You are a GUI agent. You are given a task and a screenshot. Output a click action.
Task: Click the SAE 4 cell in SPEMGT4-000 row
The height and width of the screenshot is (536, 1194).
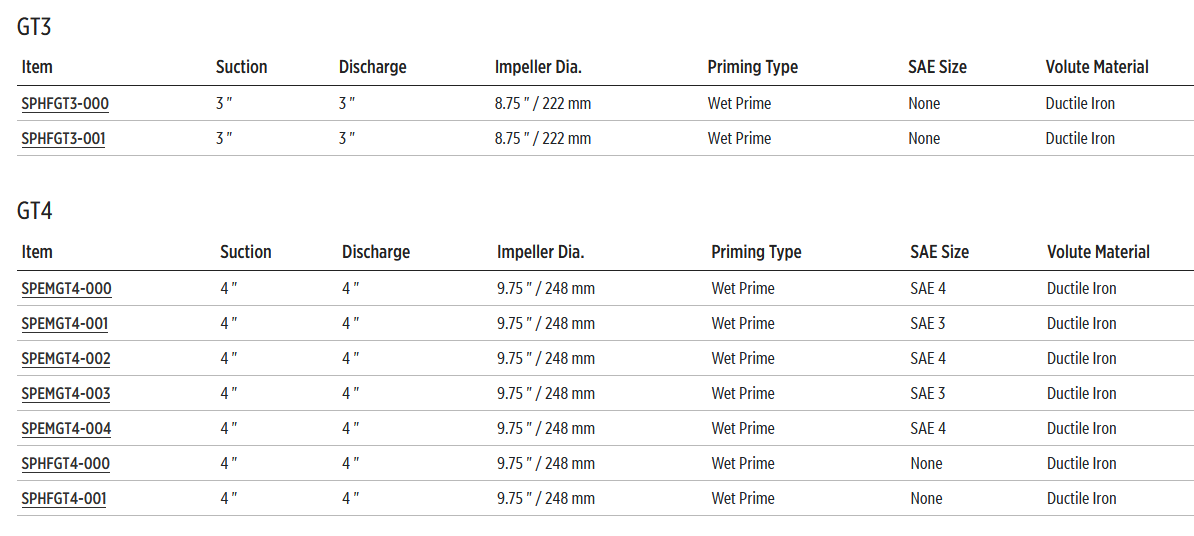click(x=928, y=289)
